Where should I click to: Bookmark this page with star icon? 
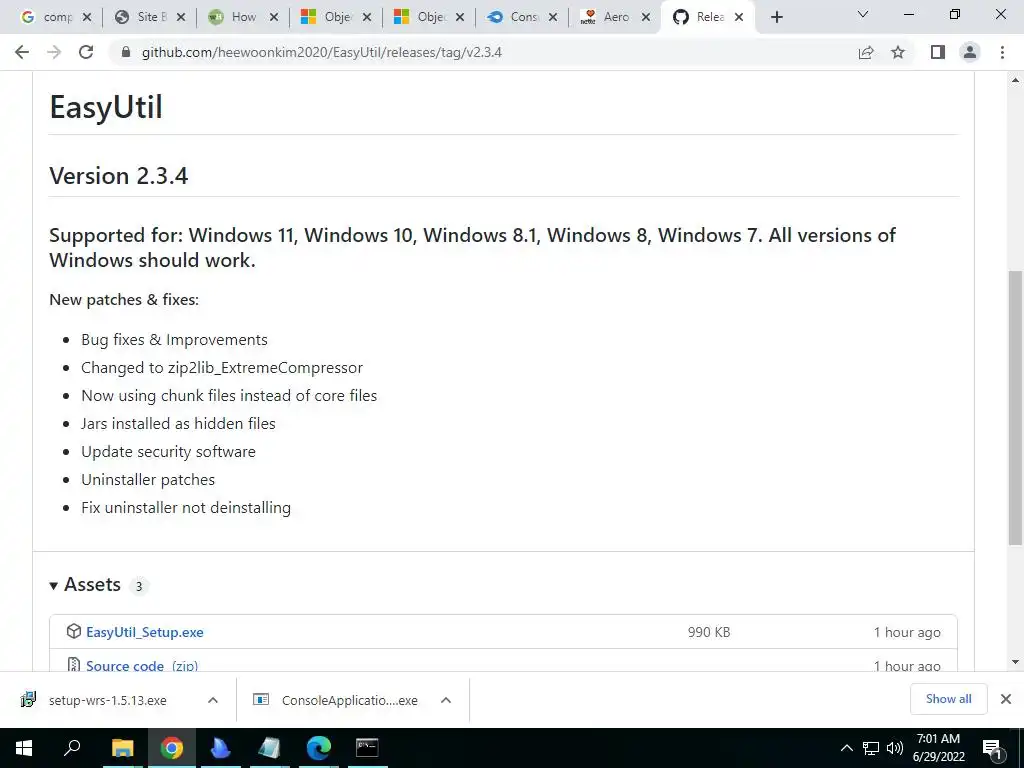tap(898, 52)
